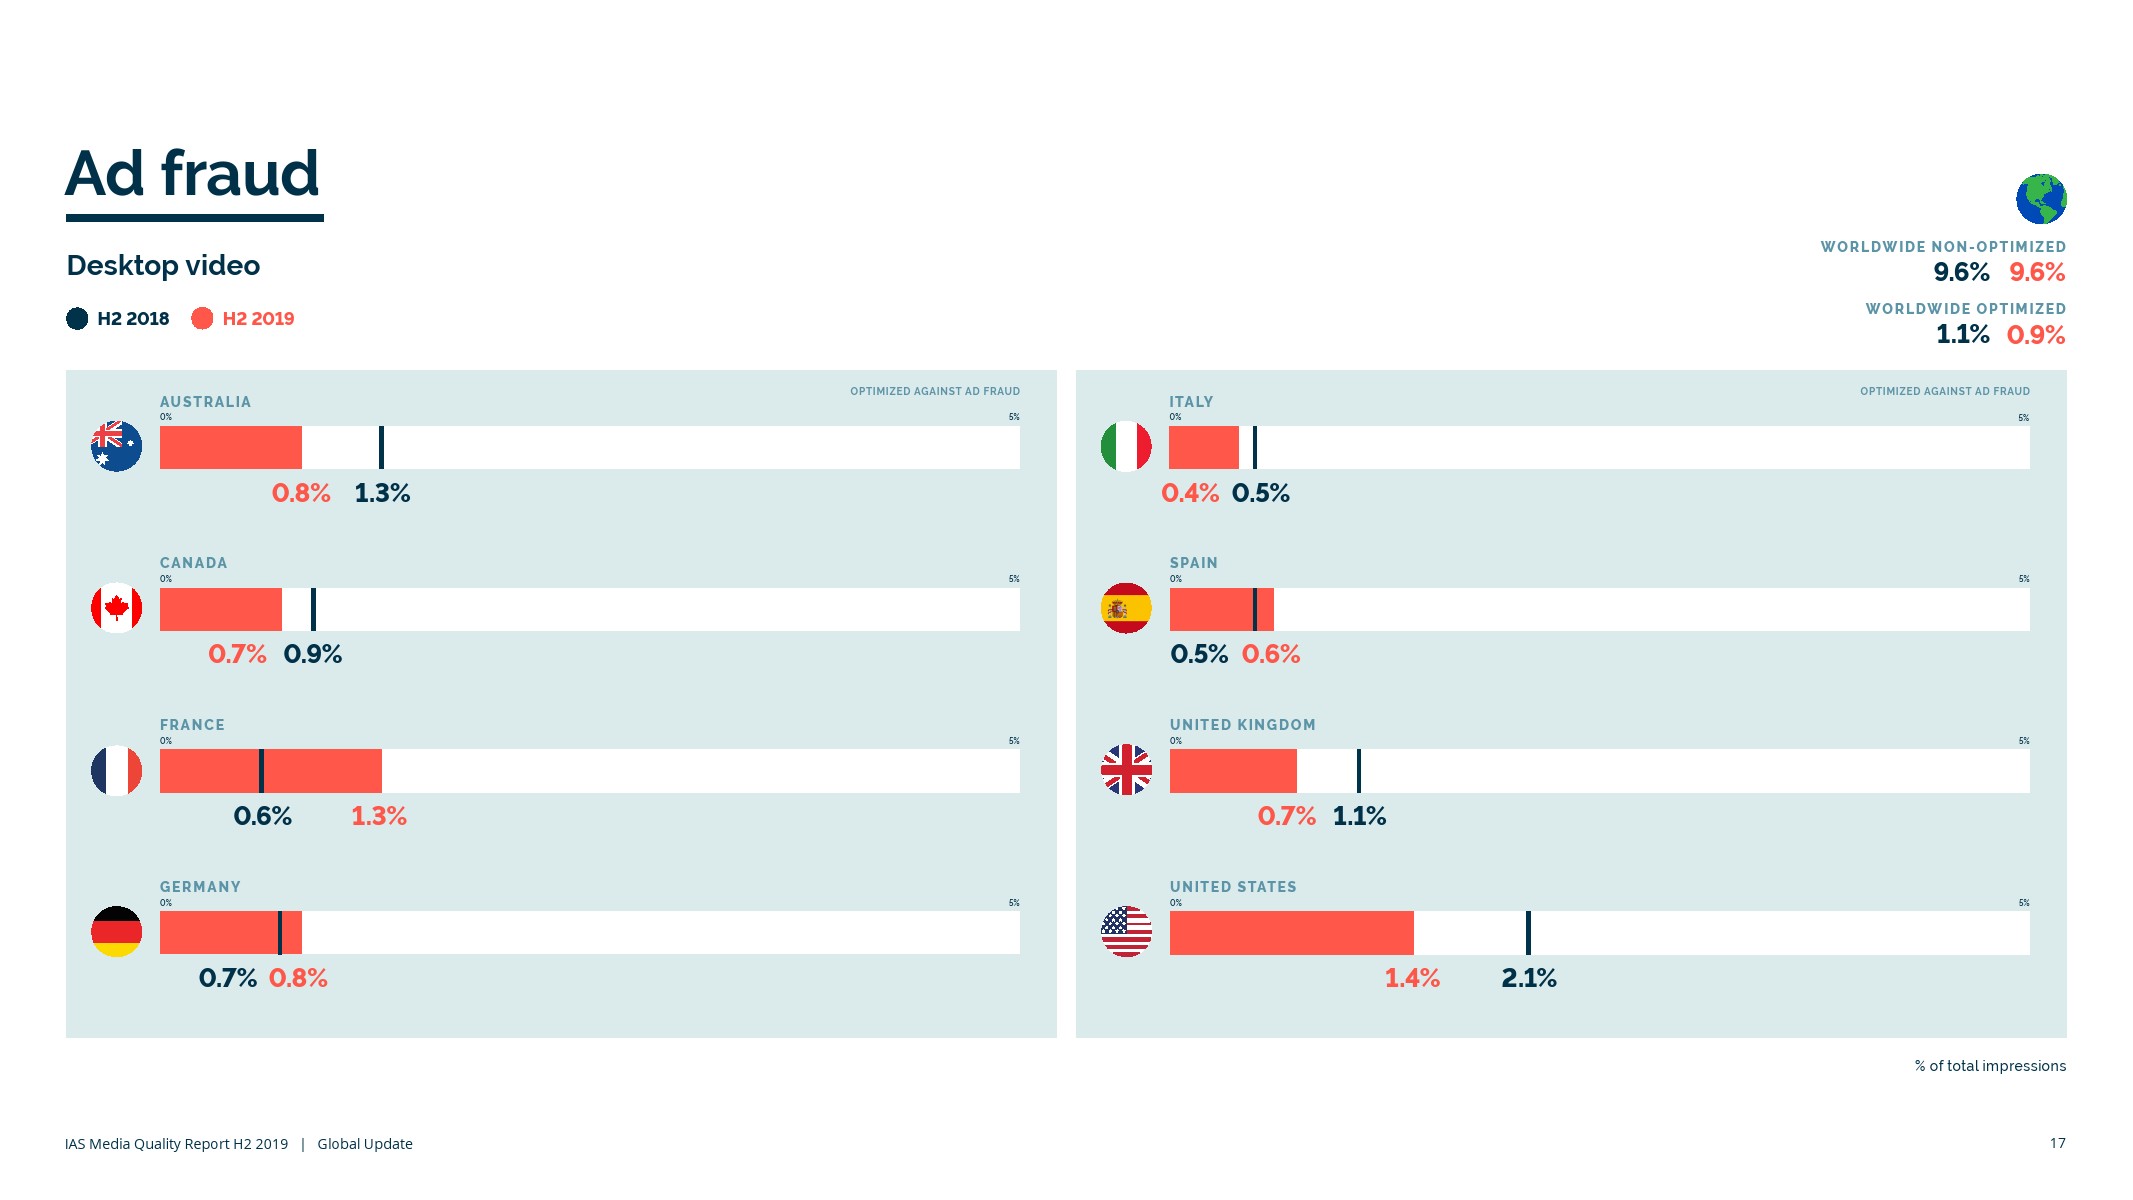Click the United States flag icon
The width and height of the screenshot is (2133, 1200).
tap(1126, 932)
